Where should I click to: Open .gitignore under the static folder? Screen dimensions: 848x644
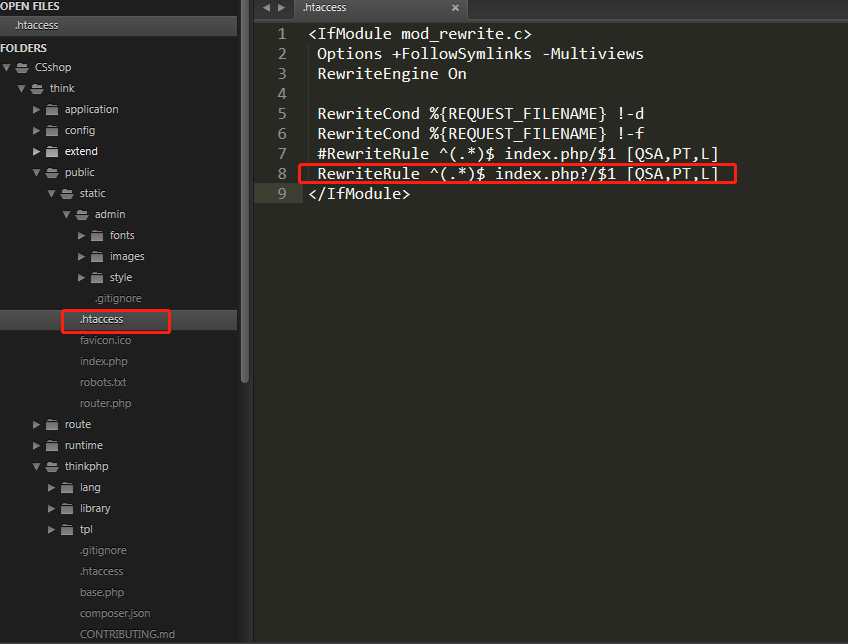tap(118, 298)
